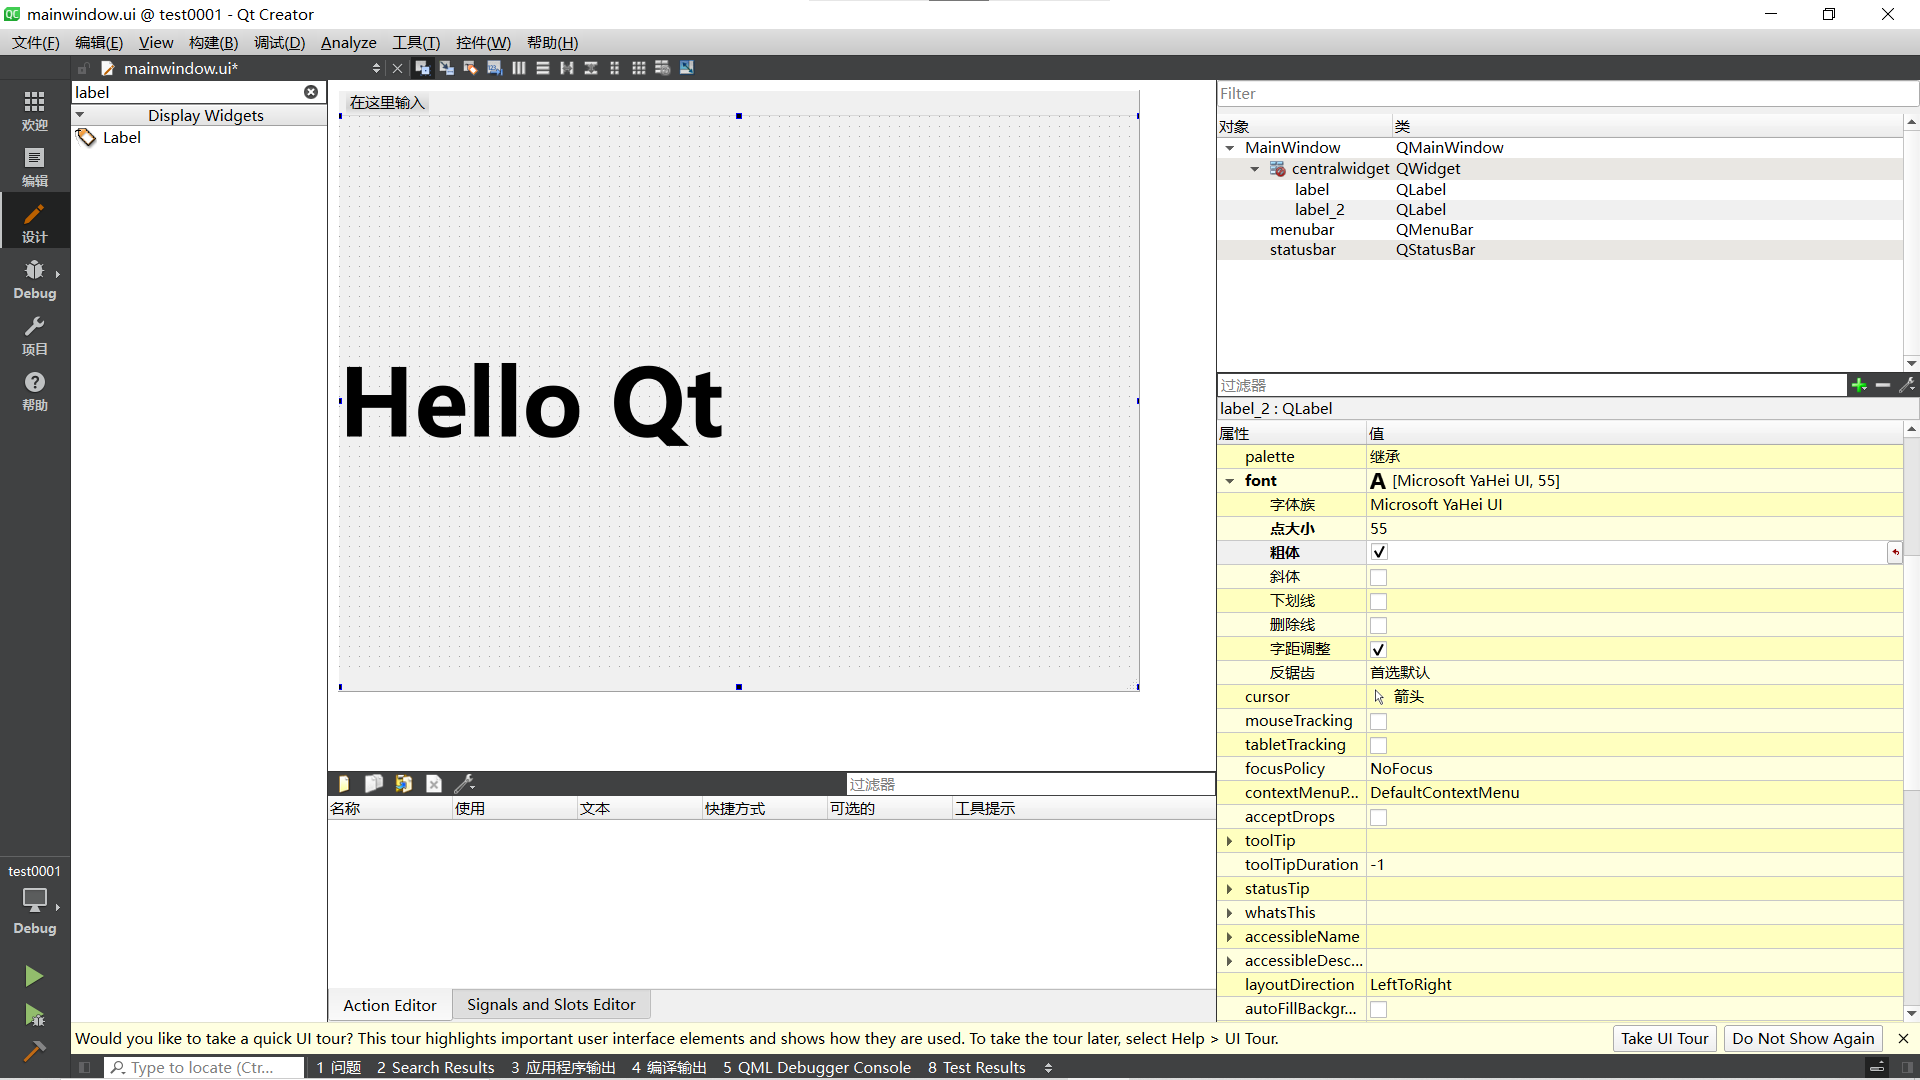Apply Lay Out Horizontally icon
This screenshot has width=1920, height=1080.
point(518,68)
